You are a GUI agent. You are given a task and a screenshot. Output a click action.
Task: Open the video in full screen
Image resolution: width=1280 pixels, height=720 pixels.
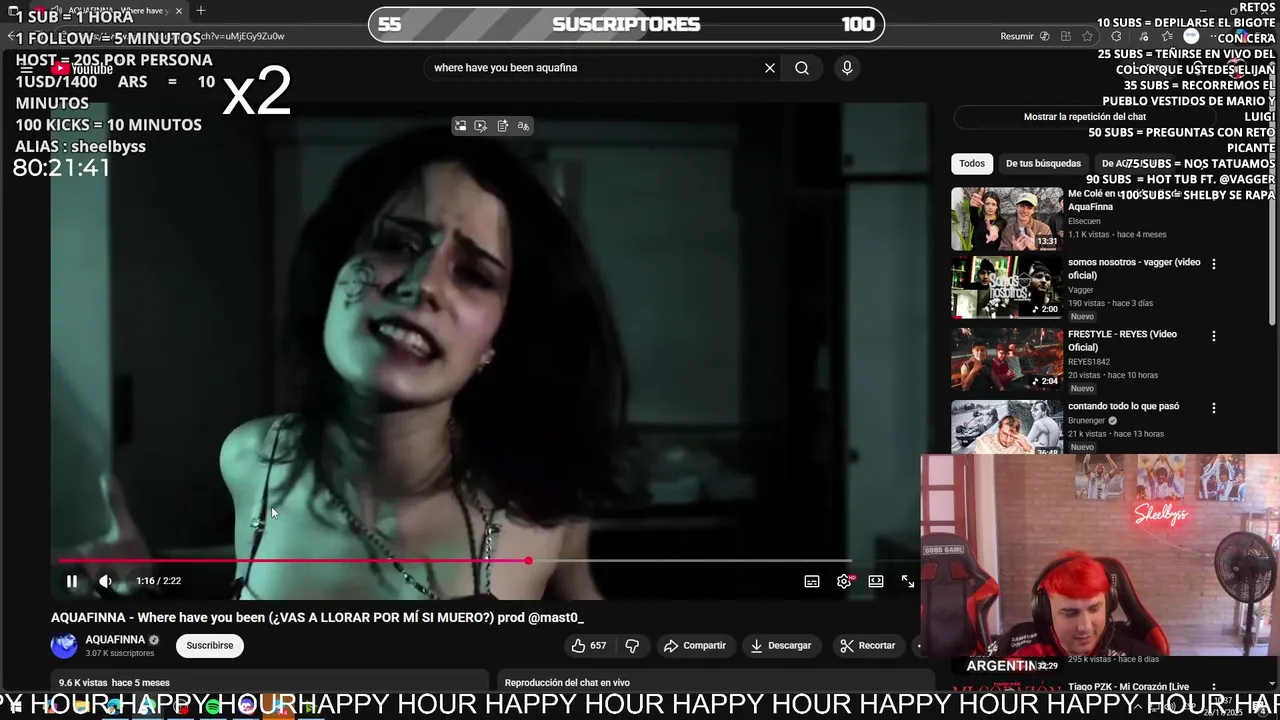(907, 581)
